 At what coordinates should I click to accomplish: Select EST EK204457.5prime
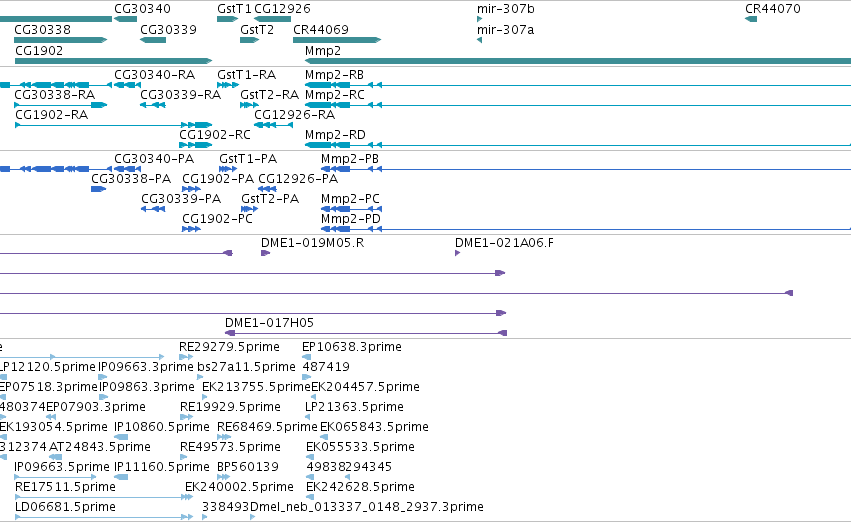click(x=365, y=387)
